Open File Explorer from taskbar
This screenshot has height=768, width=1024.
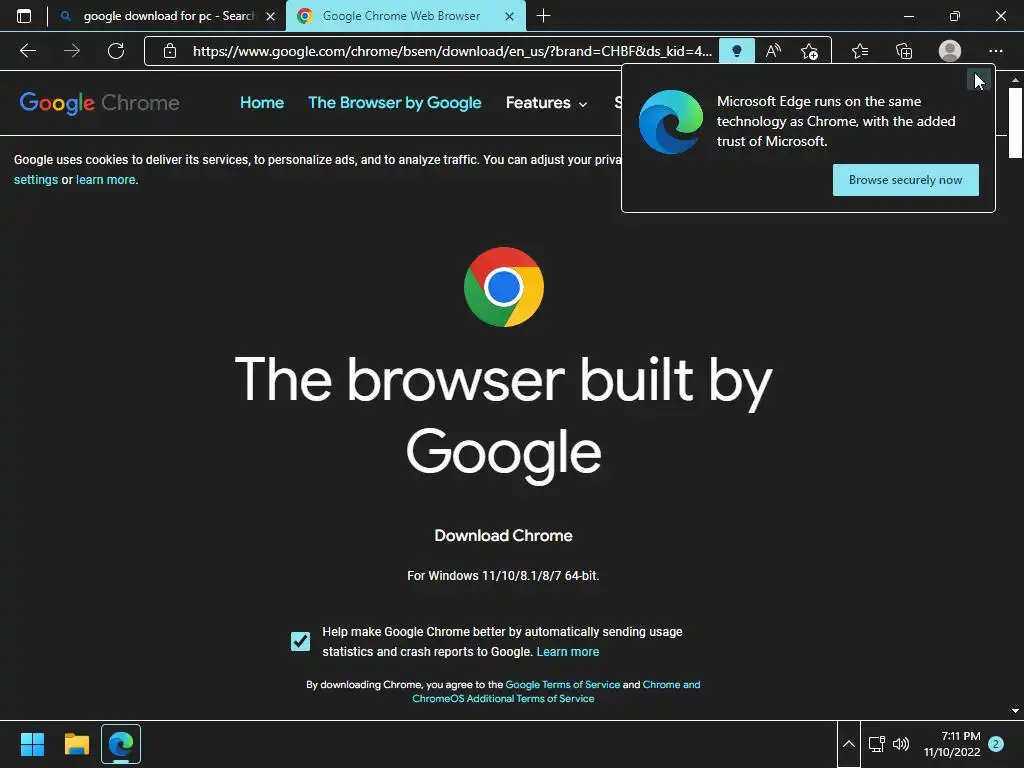click(x=76, y=744)
